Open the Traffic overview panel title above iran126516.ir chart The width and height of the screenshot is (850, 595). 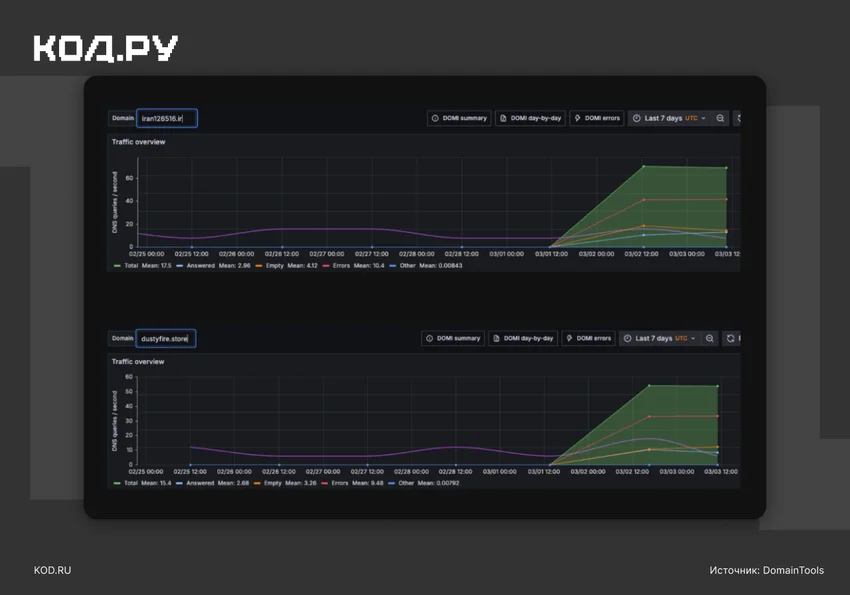(x=138, y=142)
